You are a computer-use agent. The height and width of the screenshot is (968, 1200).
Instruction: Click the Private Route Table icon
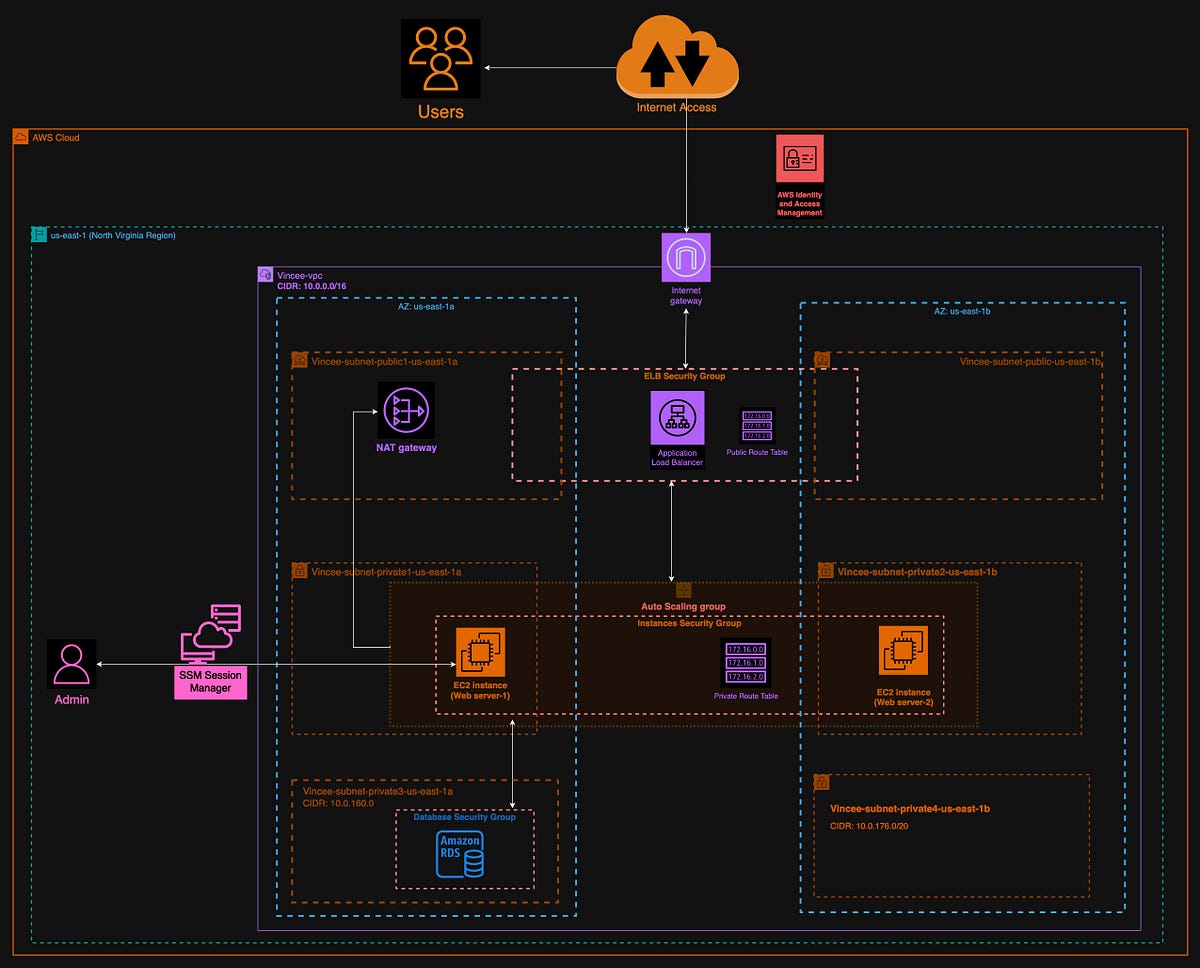[x=746, y=660]
